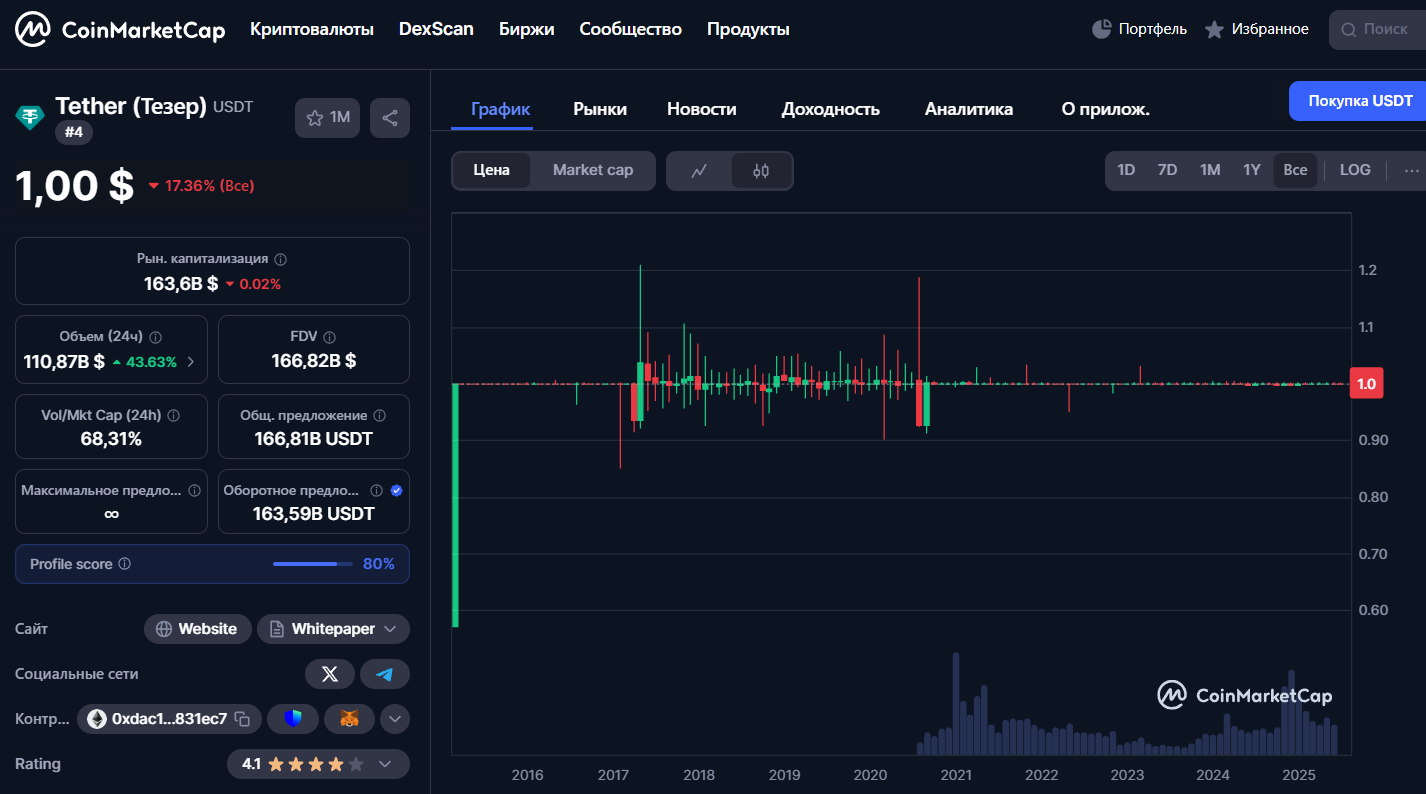The height and width of the screenshot is (794, 1426).
Task: Open the Telegram social link
Action: click(x=385, y=674)
